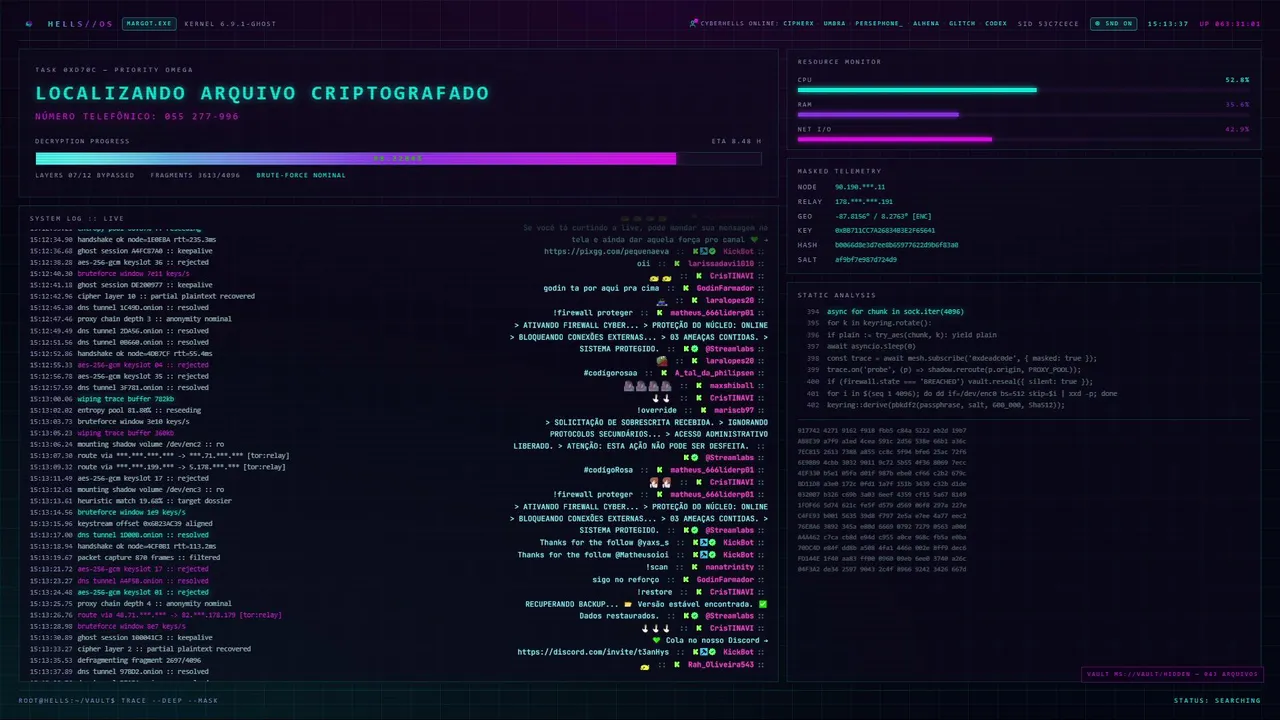This screenshot has width=1280, height=720.
Task: Click Thanks for the follow @Matheusoioi message
Action: (594, 555)
